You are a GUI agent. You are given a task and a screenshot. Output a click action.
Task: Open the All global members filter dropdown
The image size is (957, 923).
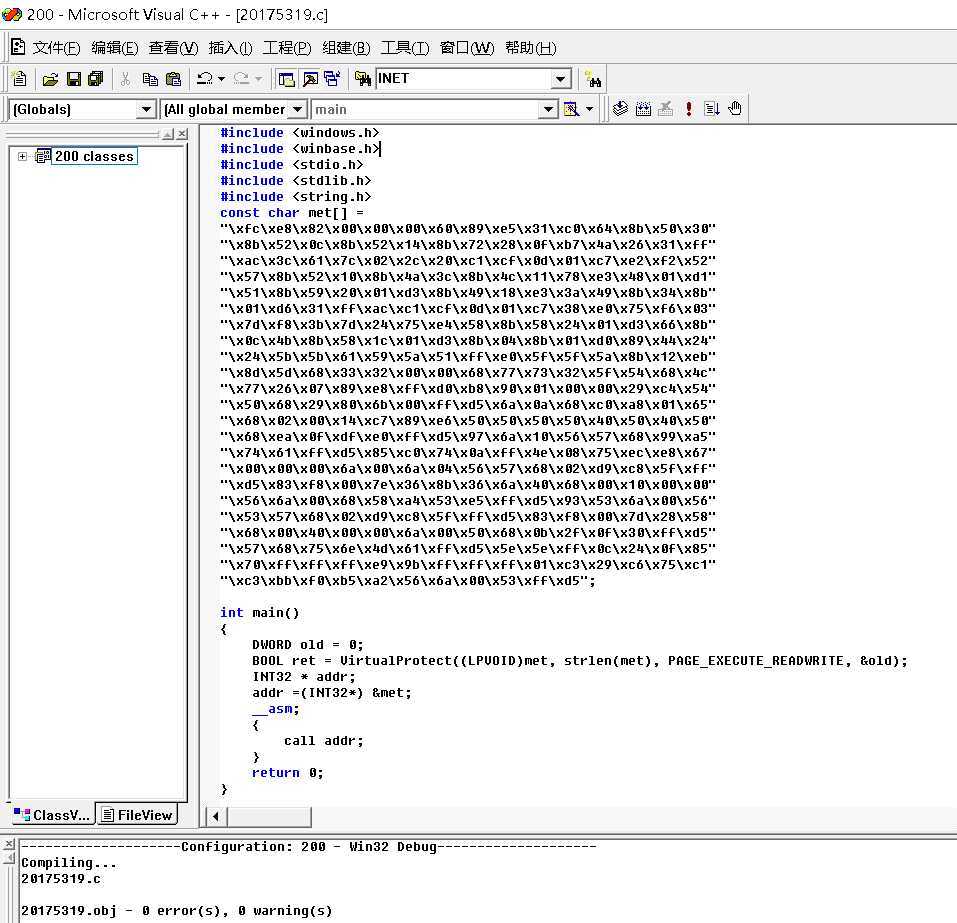click(297, 109)
